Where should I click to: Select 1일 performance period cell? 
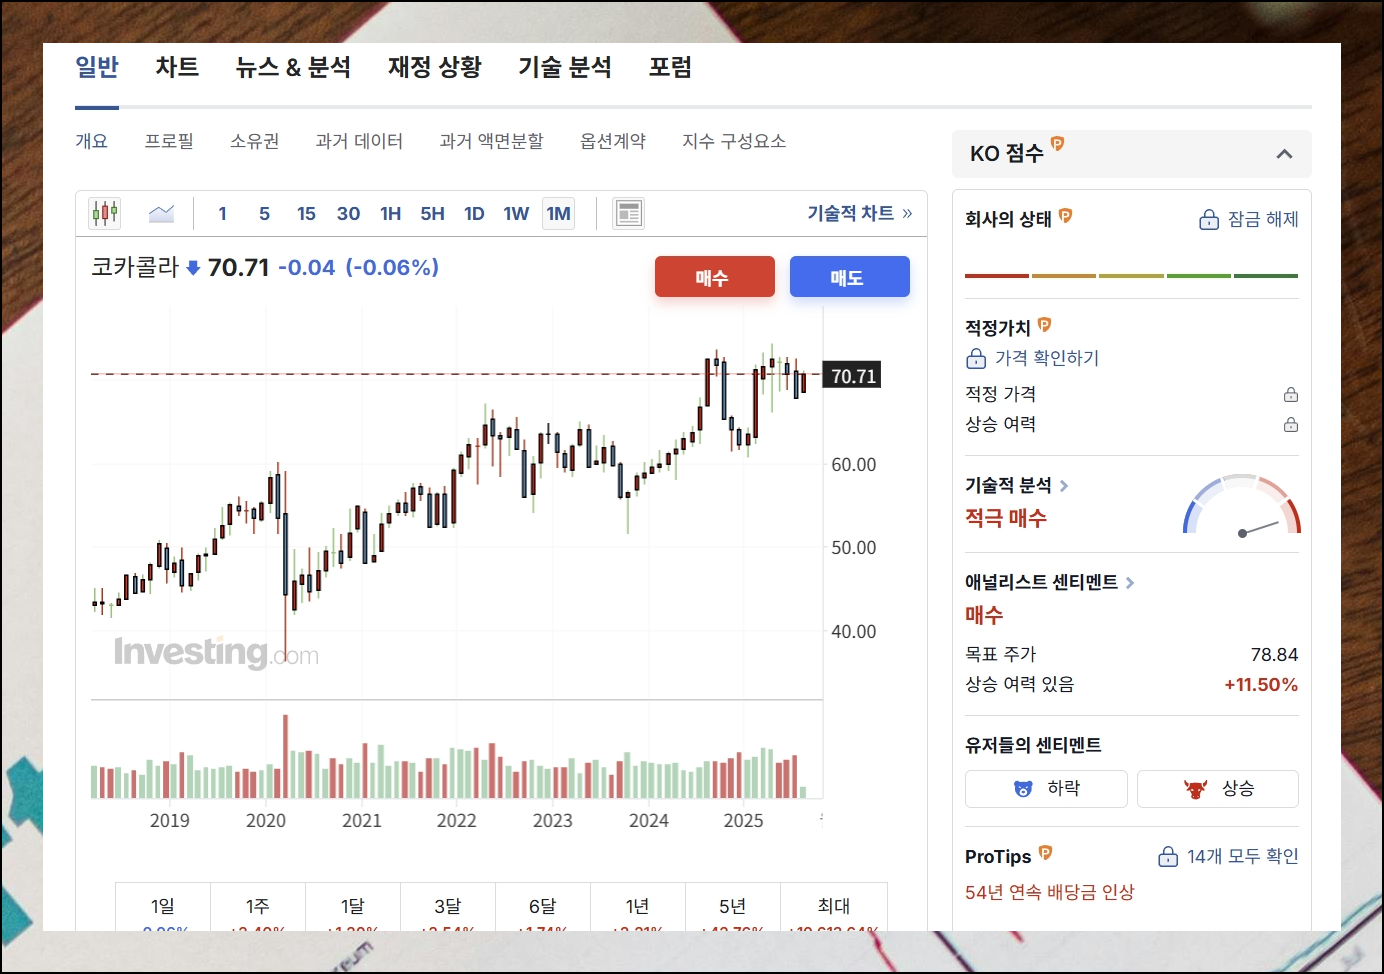[163, 907]
